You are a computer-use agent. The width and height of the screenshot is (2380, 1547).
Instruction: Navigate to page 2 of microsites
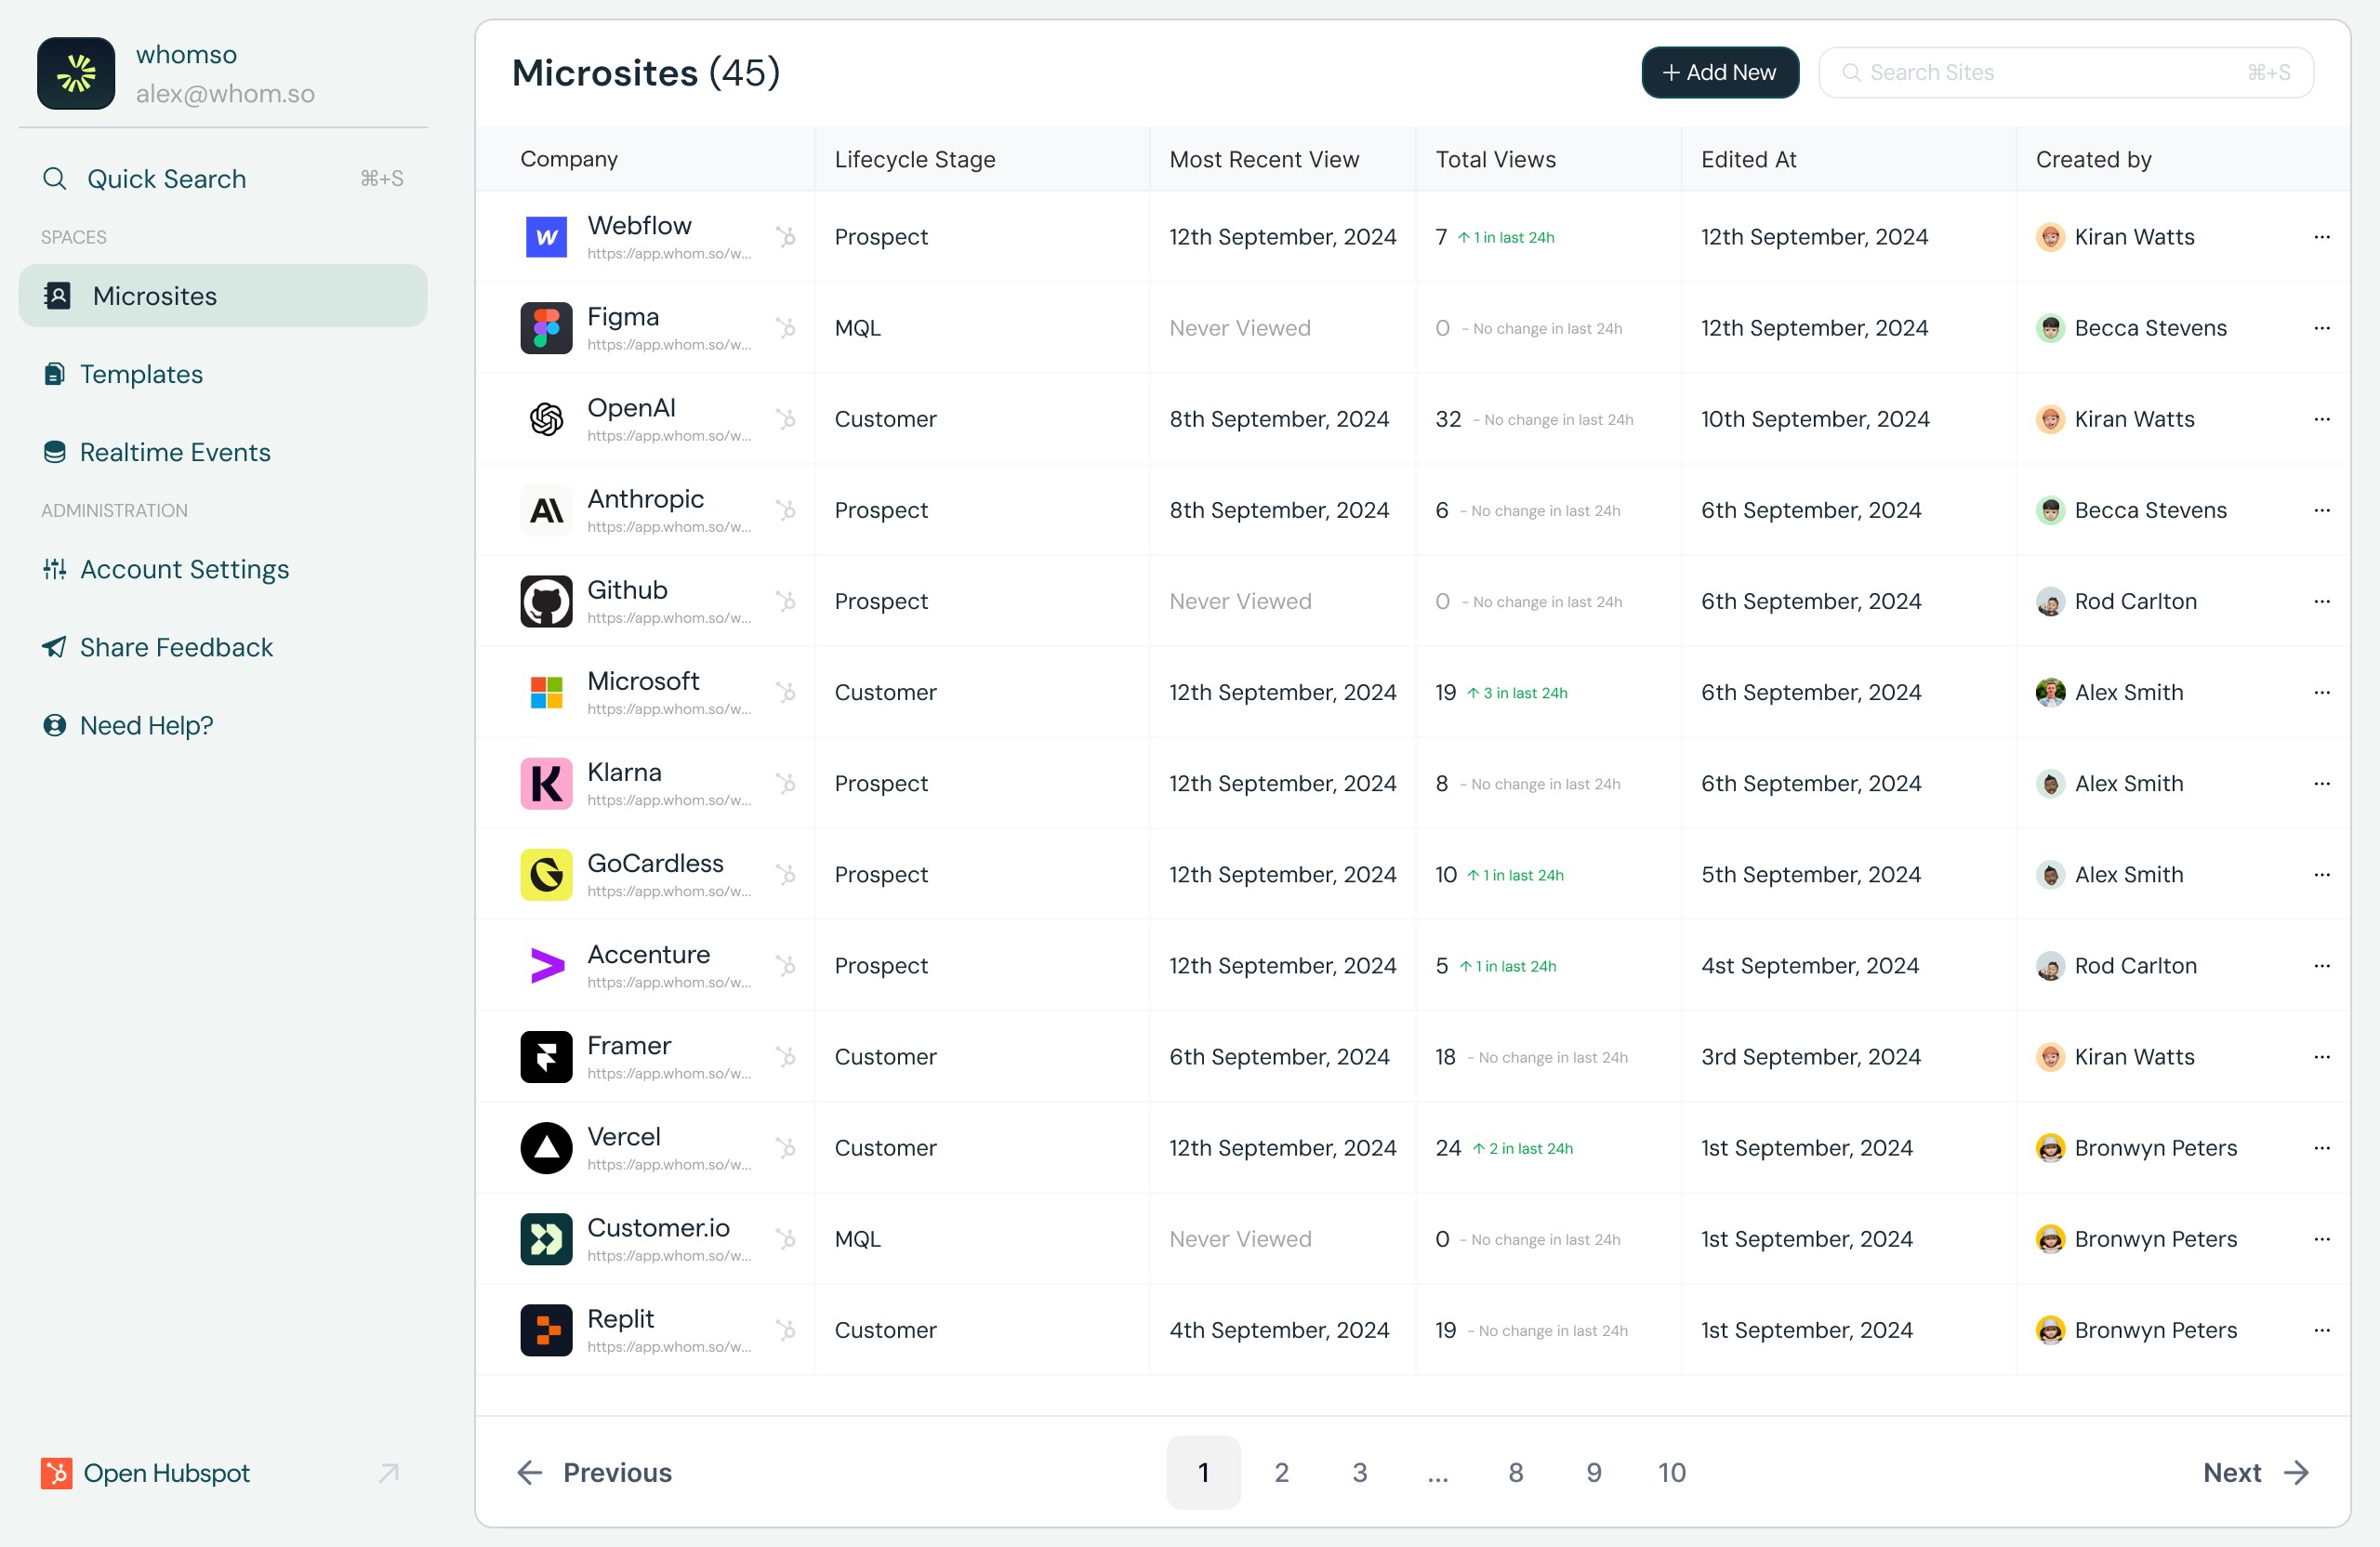click(1280, 1473)
